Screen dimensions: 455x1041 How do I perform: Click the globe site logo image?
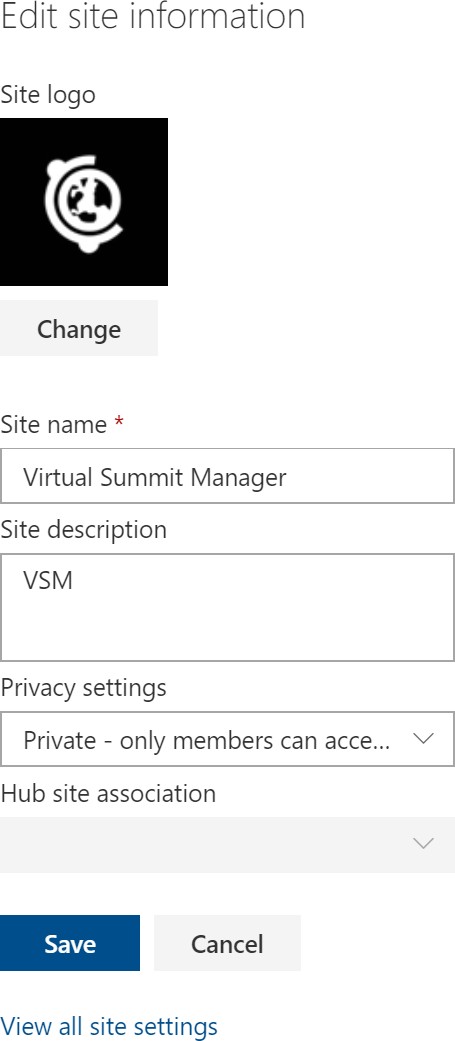(84, 202)
